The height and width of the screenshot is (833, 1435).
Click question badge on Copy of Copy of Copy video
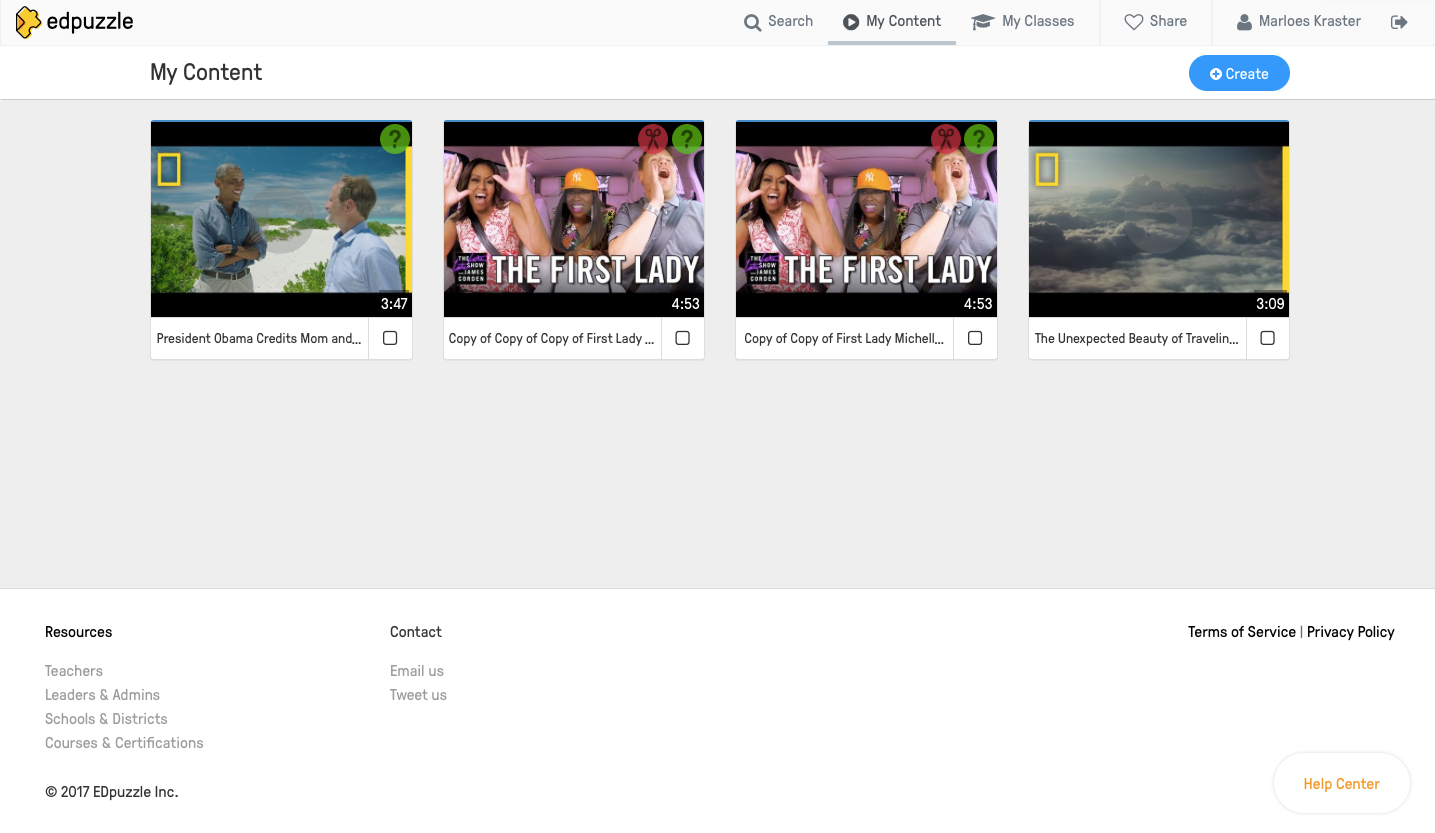coord(687,138)
